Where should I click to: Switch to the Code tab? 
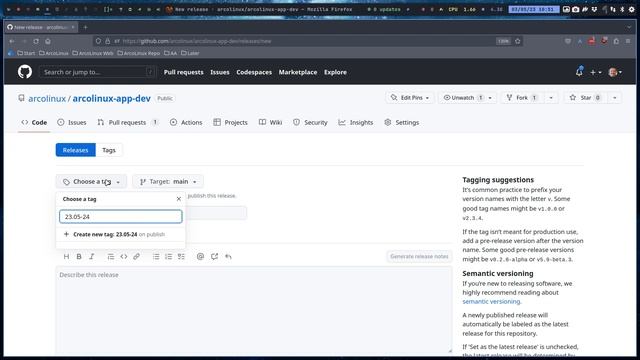[34, 122]
